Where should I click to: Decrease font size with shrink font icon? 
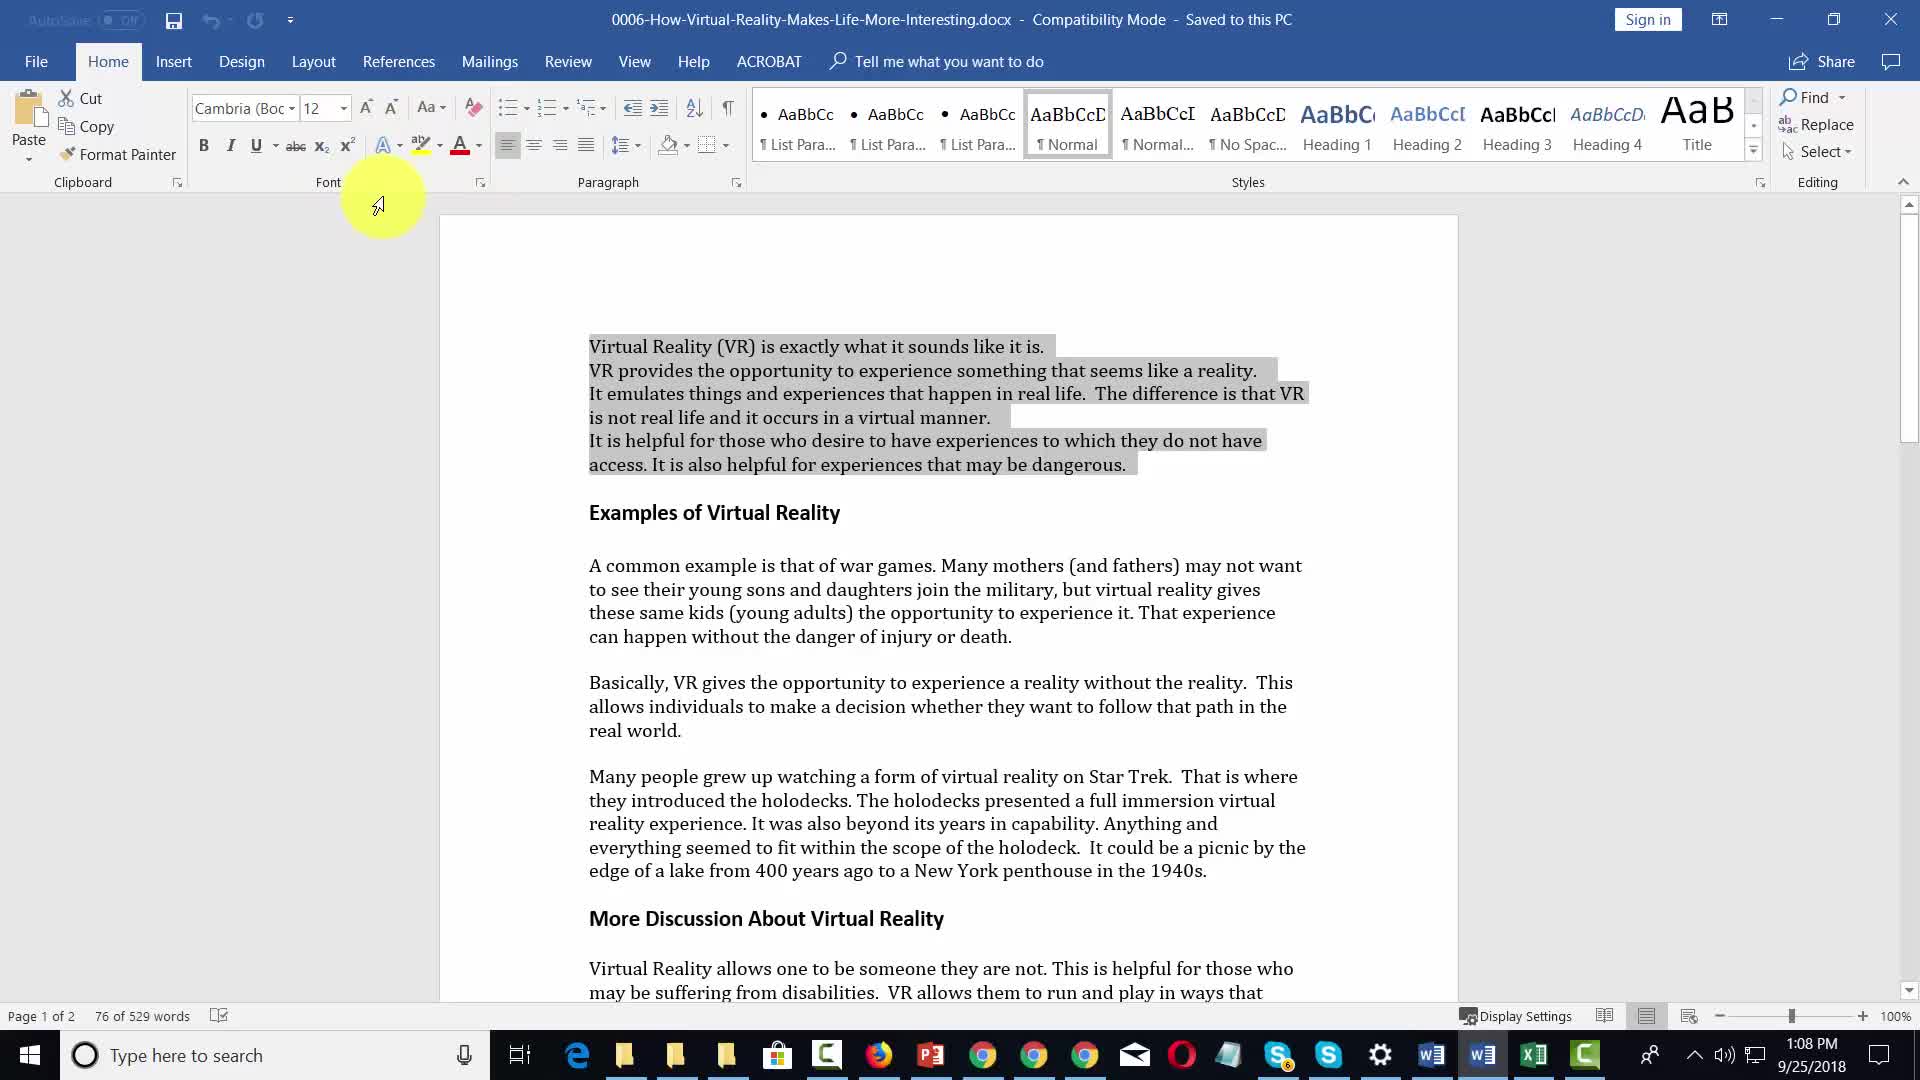click(x=391, y=108)
